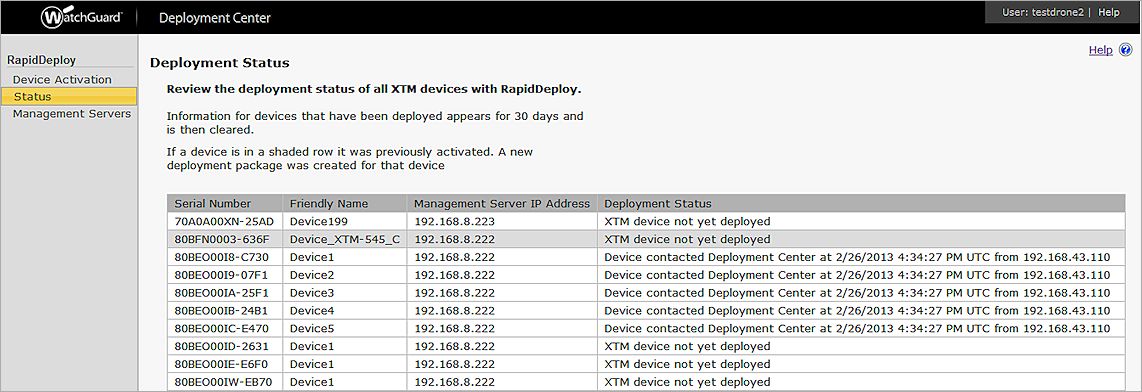Select serial number 80BEO00ID-2631
The image size is (1142, 392).
pos(222,346)
